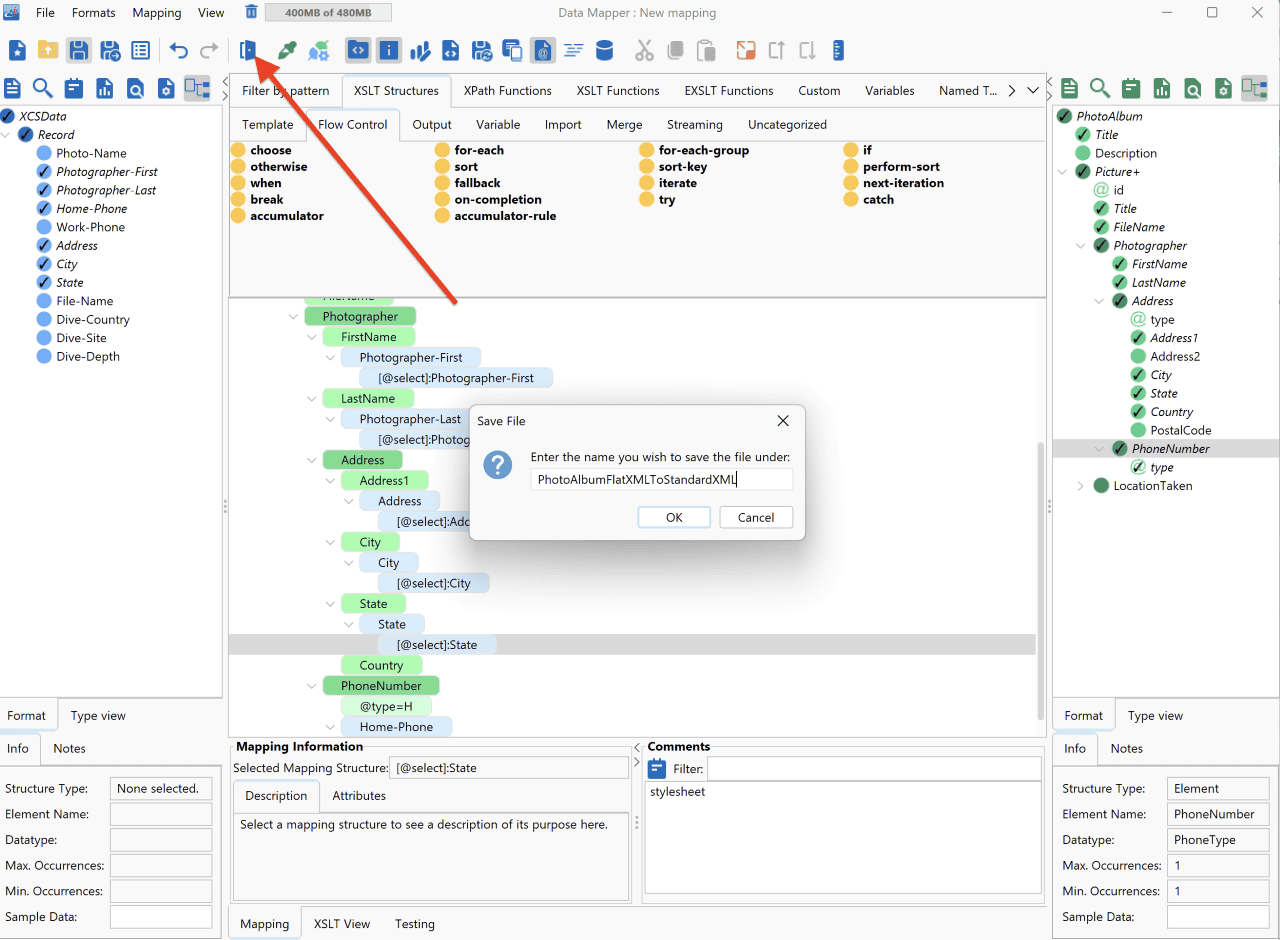Click the Redo arrow icon
Viewport: 1280px width, 940px height.
209,50
